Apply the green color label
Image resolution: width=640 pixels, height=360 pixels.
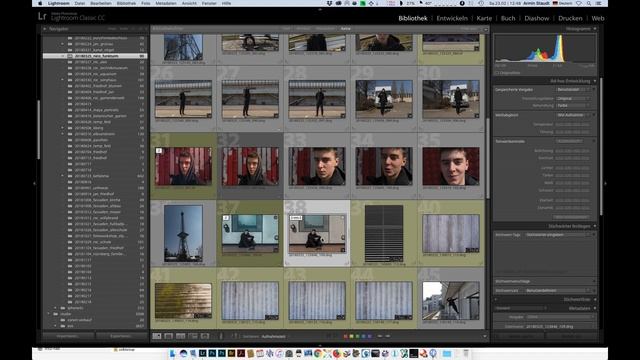[x=358, y=336]
